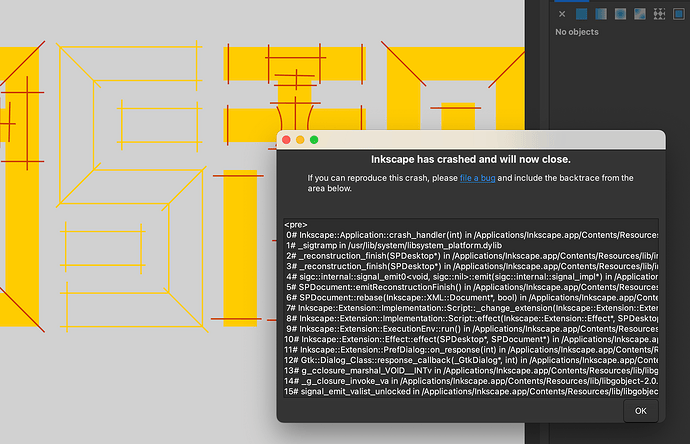The image size is (690, 444).
Task: Click the 'No objects' label in side panel
Action: [576, 32]
